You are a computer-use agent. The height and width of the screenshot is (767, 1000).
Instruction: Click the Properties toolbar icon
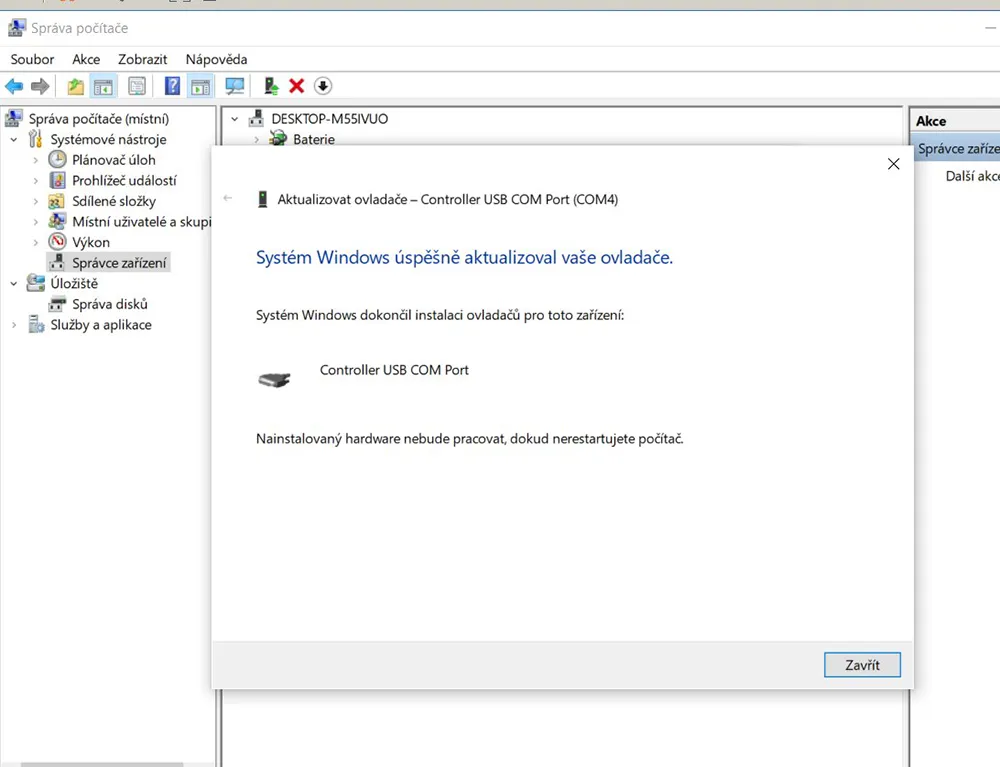pos(136,86)
